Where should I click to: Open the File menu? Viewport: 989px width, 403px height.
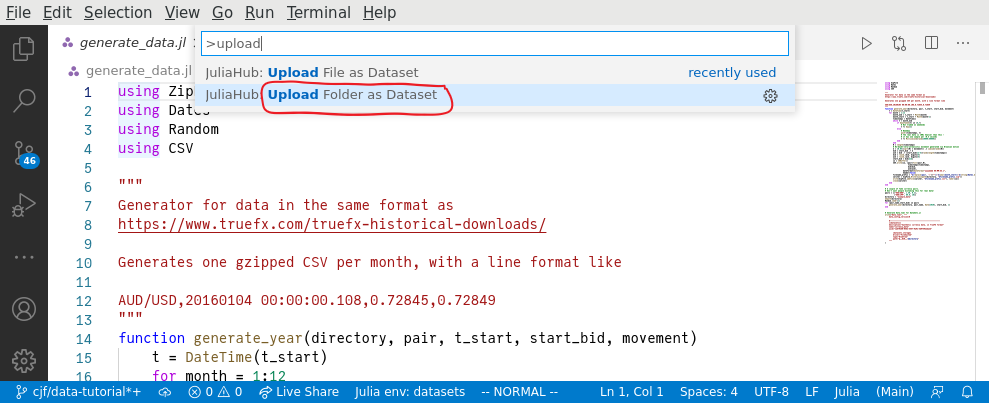(x=18, y=13)
